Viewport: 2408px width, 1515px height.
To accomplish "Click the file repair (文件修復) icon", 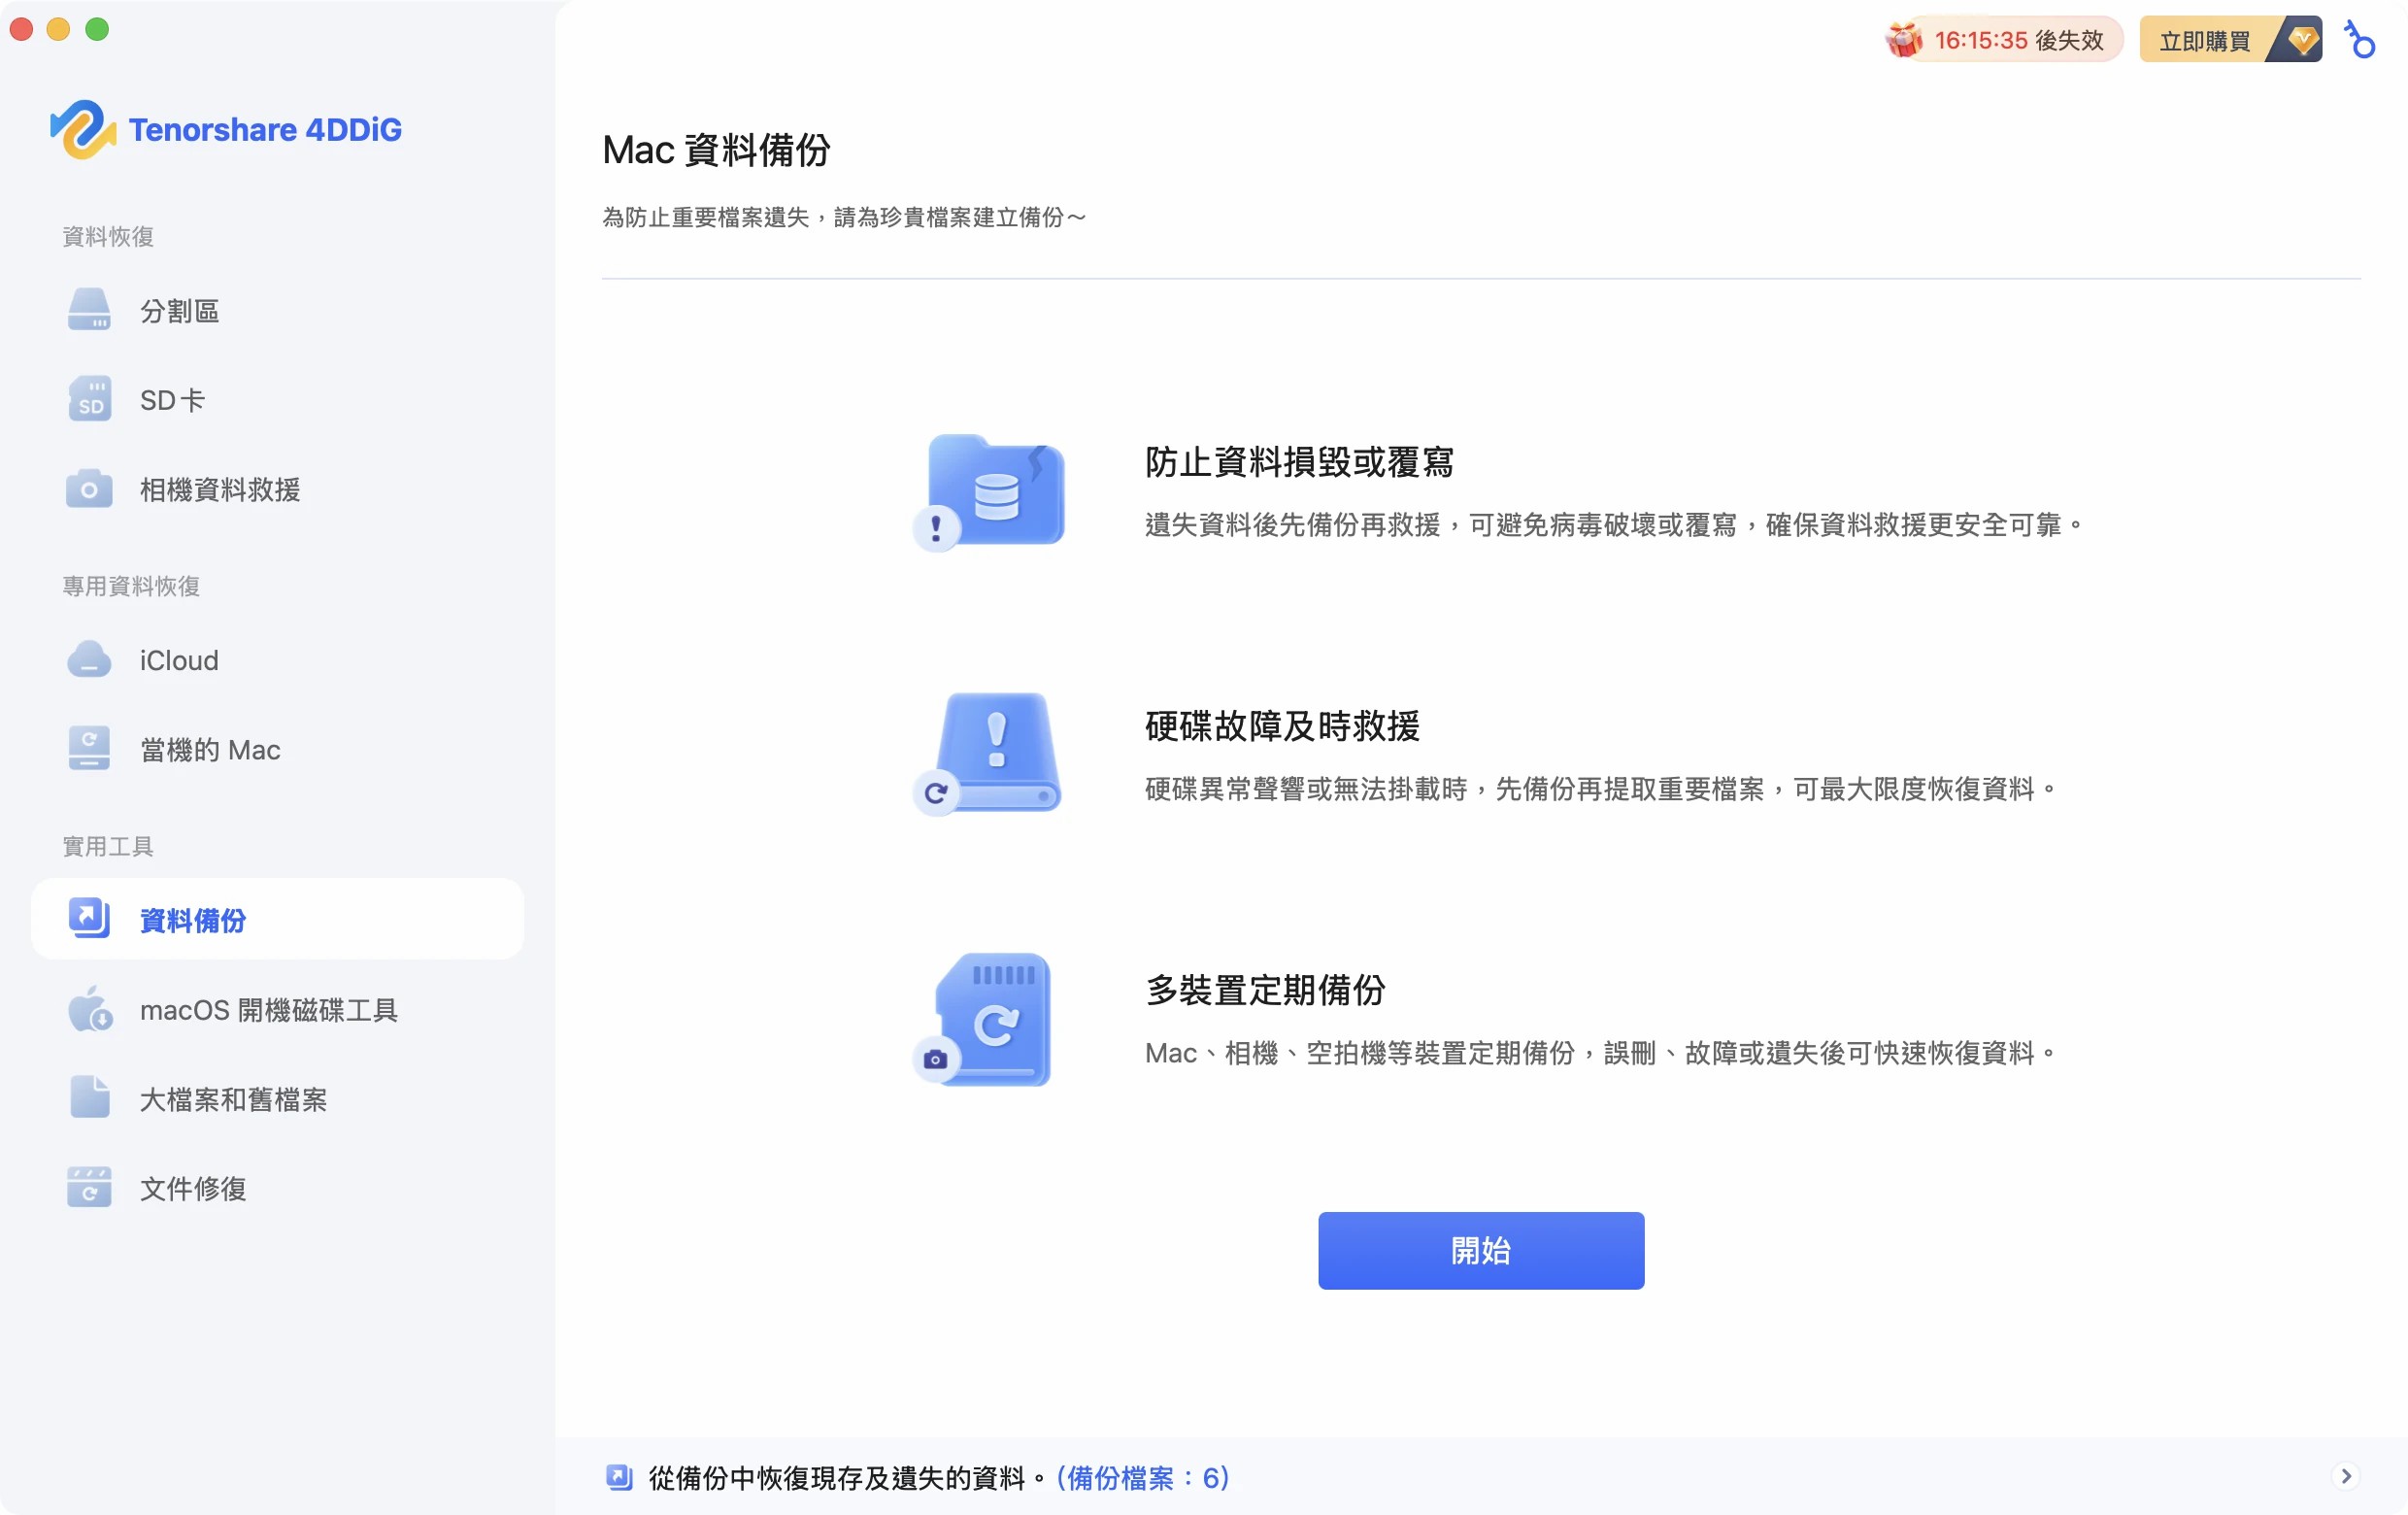I will point(89,1188).
